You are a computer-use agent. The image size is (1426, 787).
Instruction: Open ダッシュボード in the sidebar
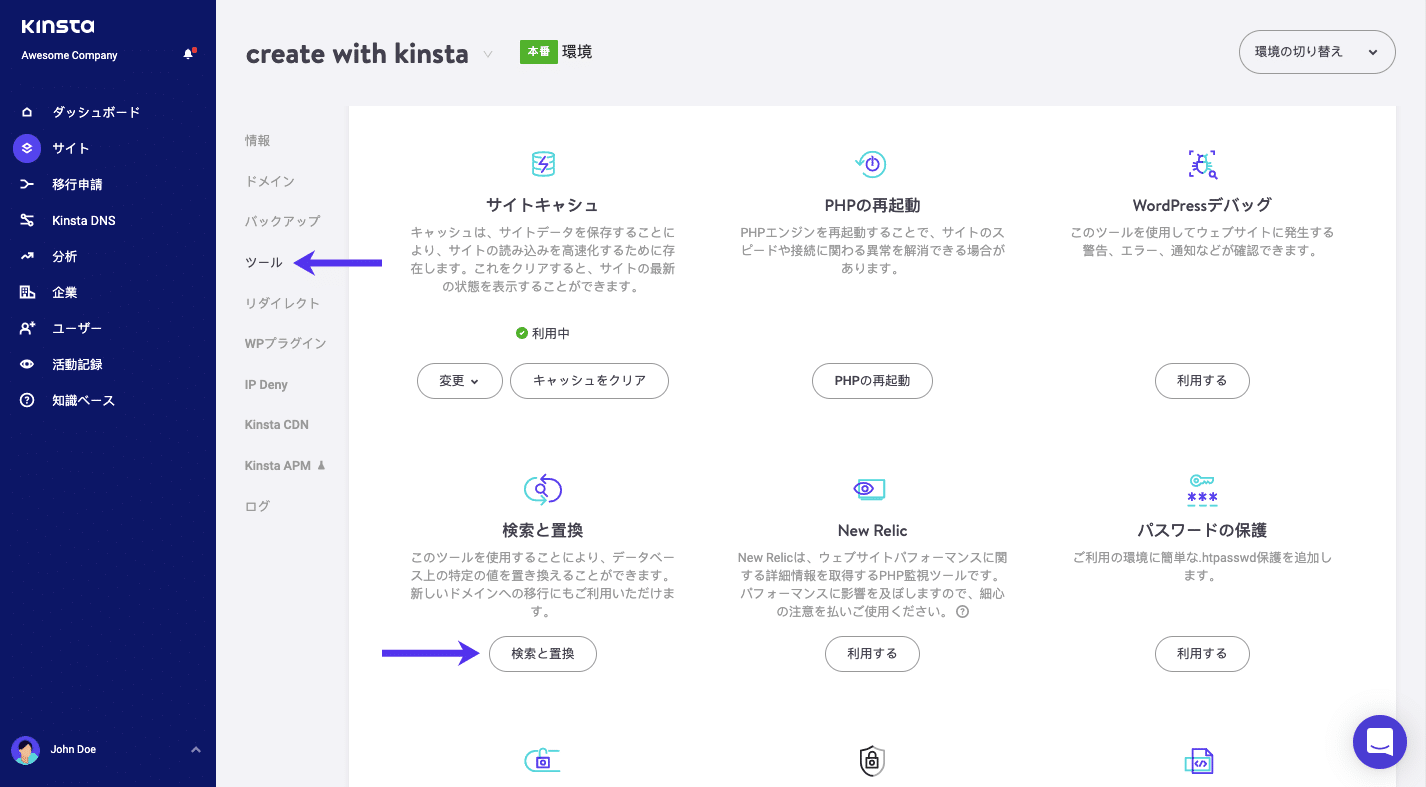(x=96, y=112)
